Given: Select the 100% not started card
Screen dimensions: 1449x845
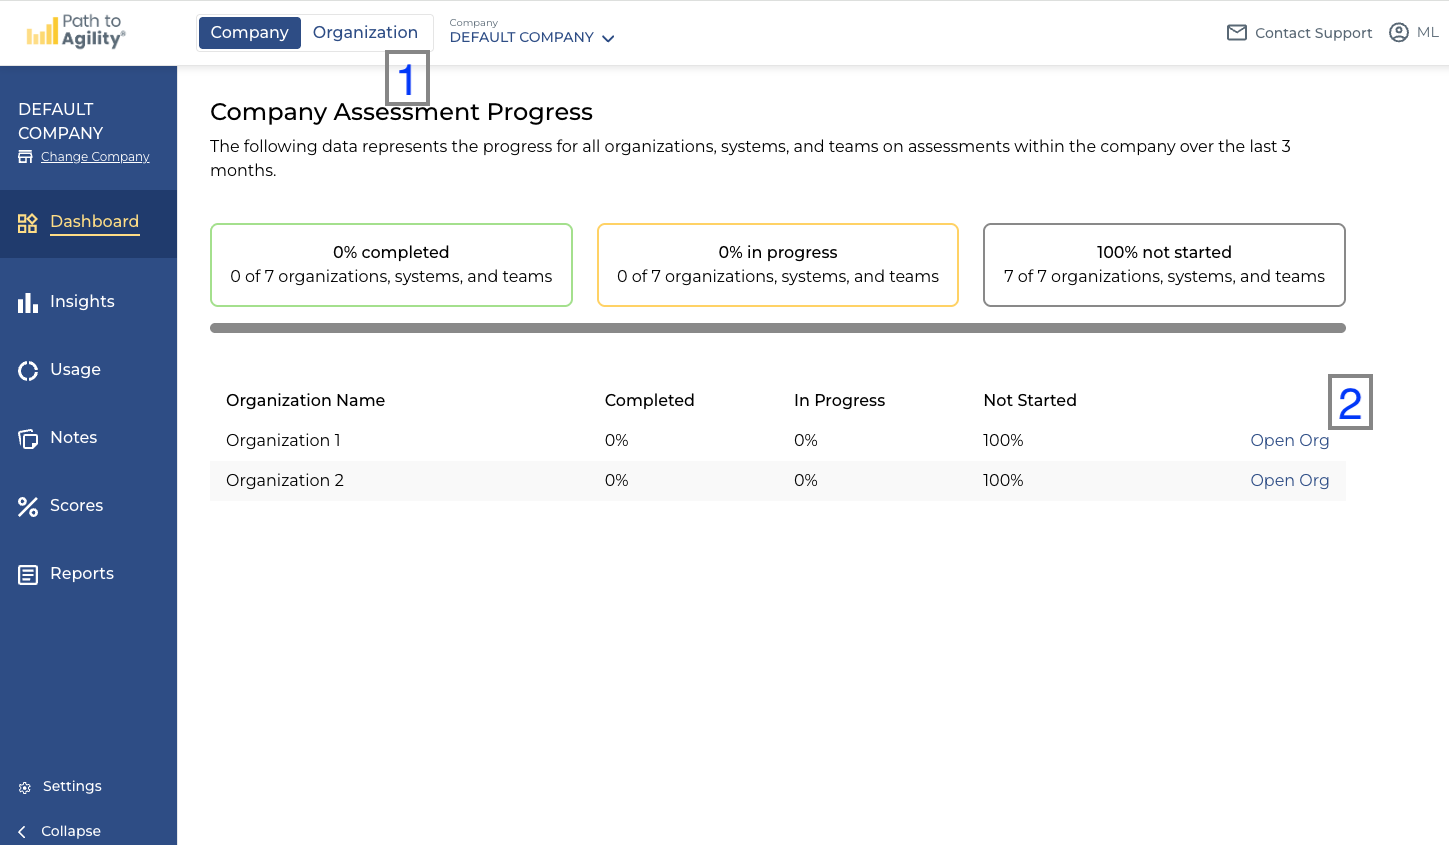Looking at the screenshot, I should click(1164, 265).
